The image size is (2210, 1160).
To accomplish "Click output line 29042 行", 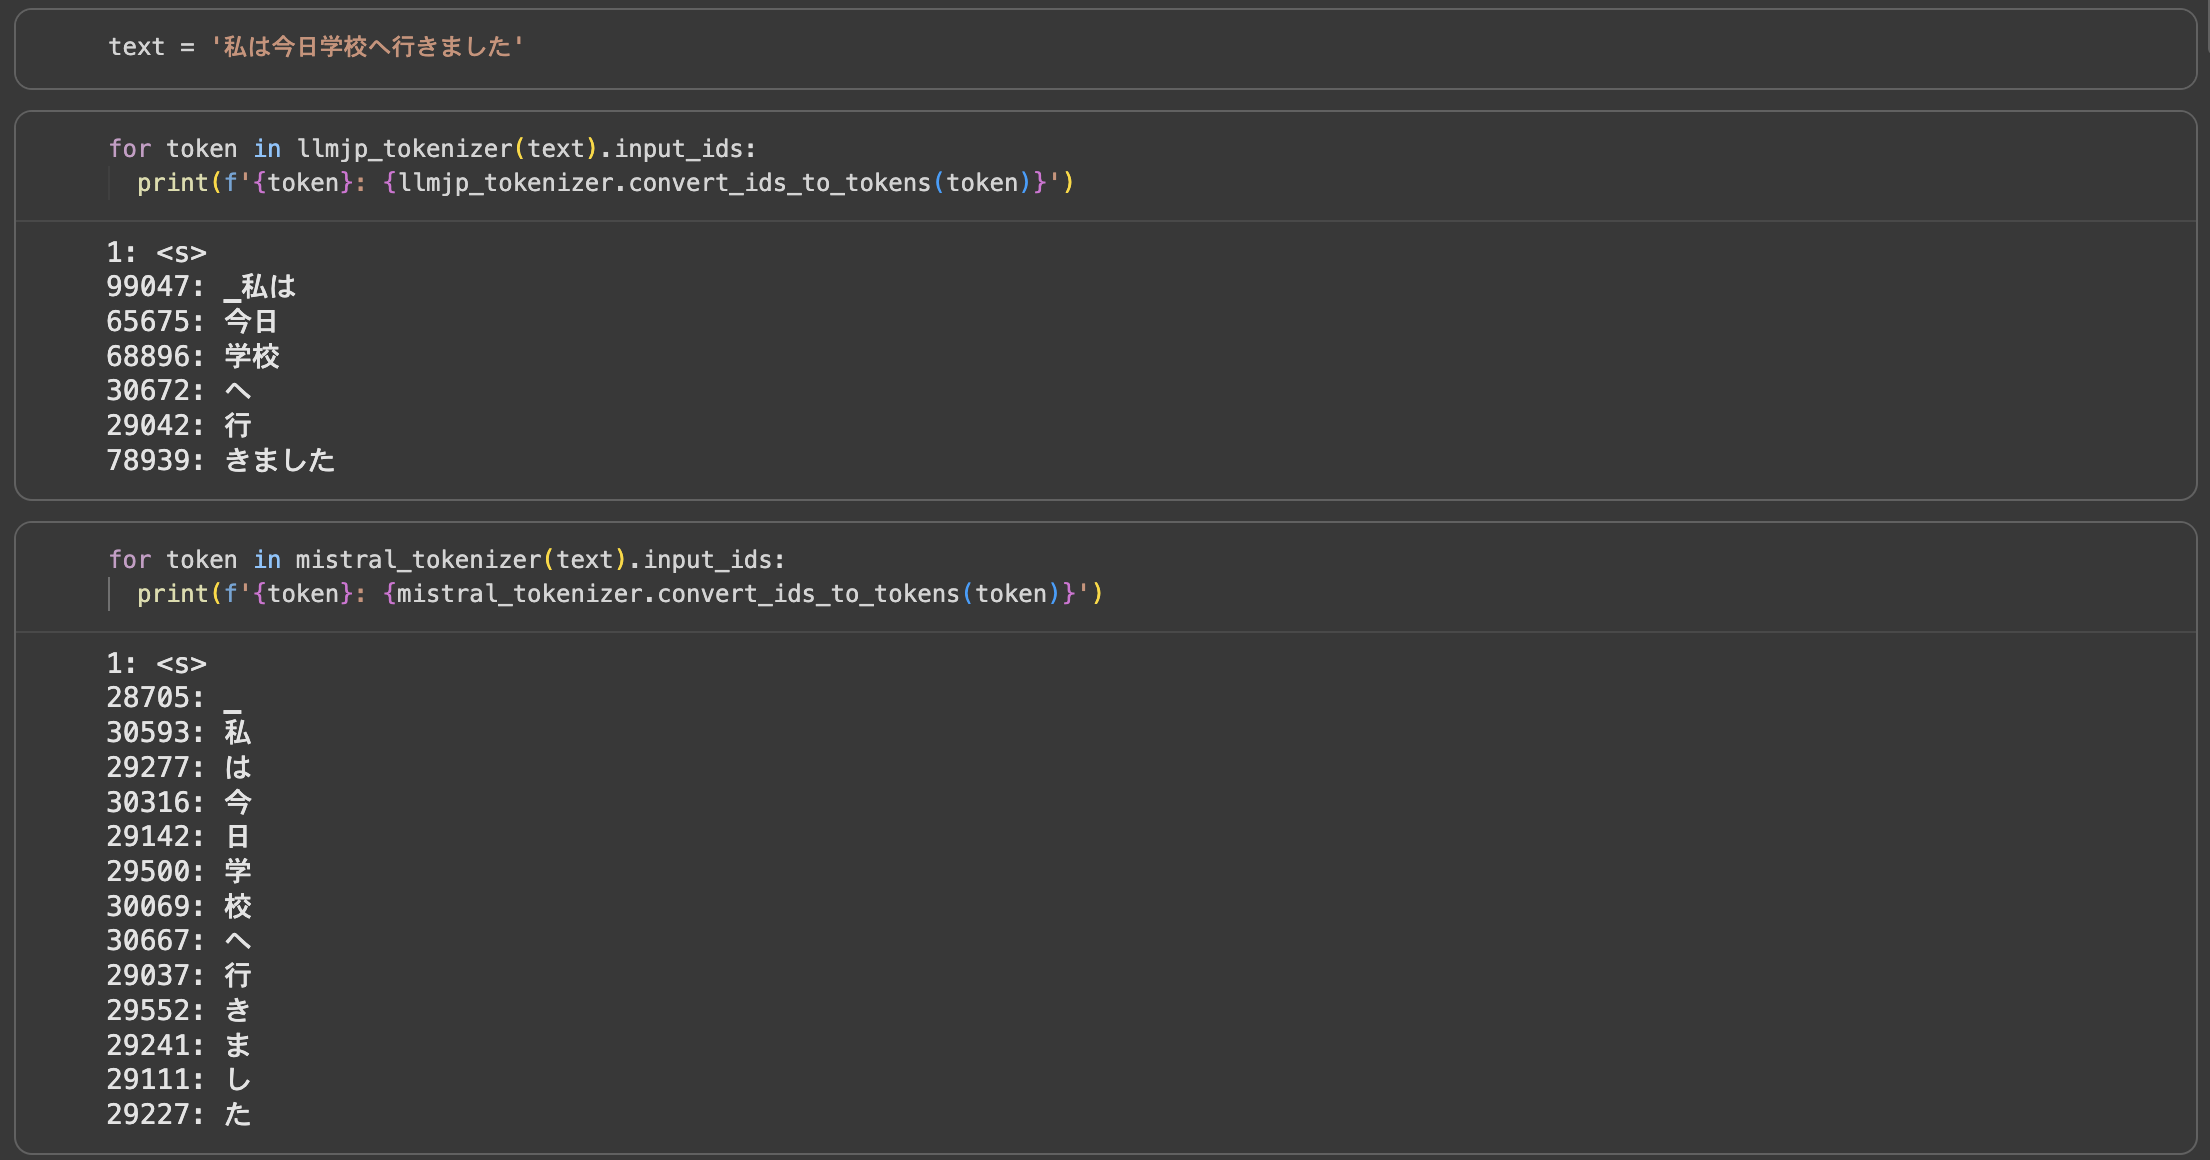I will click(179, 426).
